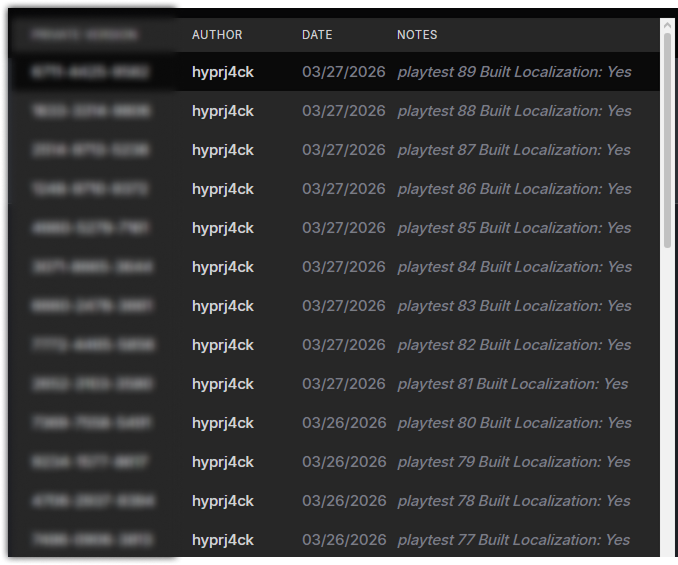Screen dimensions: 678x565
Task: Select the playtest 83 notes entry
Action: (x=515, y=306)
